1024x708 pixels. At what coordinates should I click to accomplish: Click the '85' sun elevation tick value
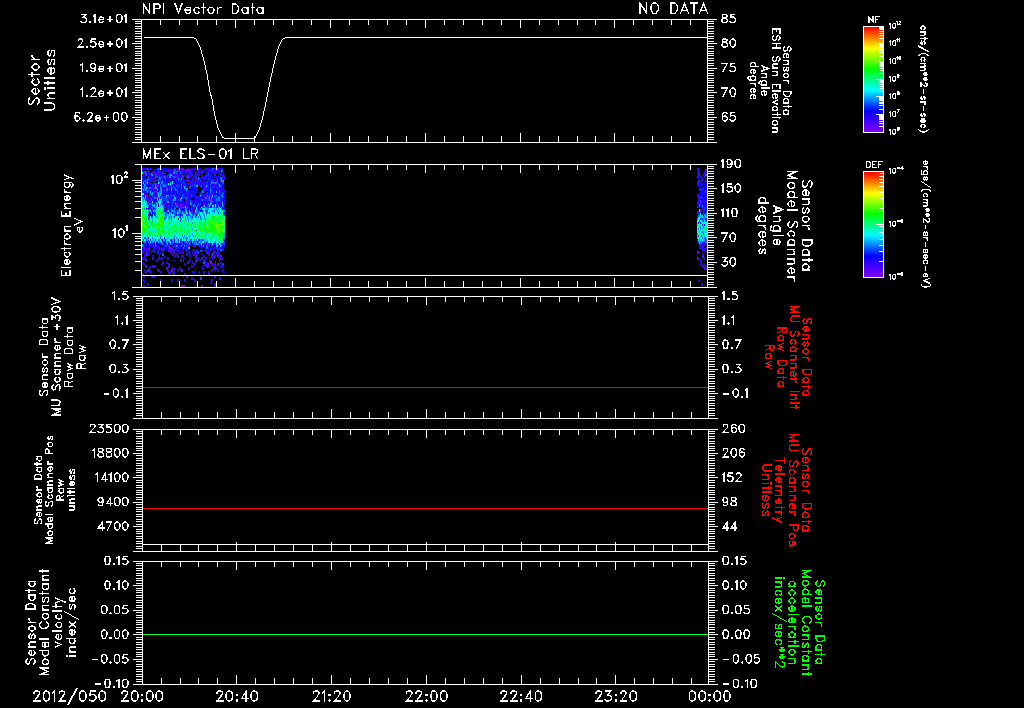tap(729, 18)
